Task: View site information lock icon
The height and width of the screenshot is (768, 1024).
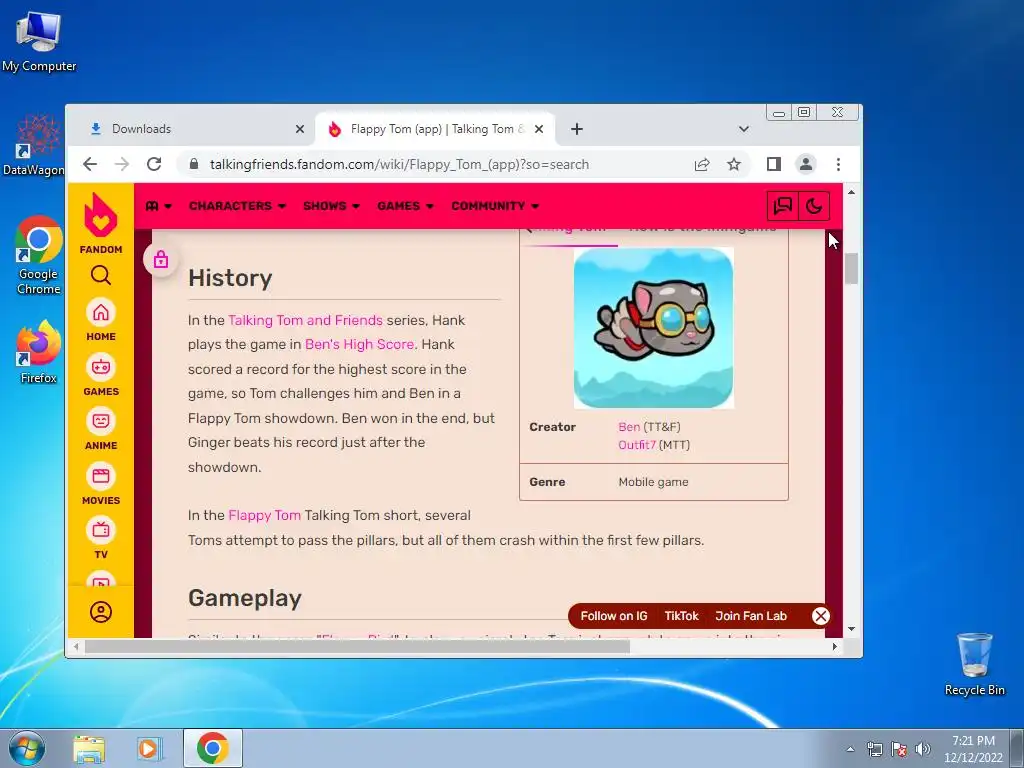Action: pos(193,164)
